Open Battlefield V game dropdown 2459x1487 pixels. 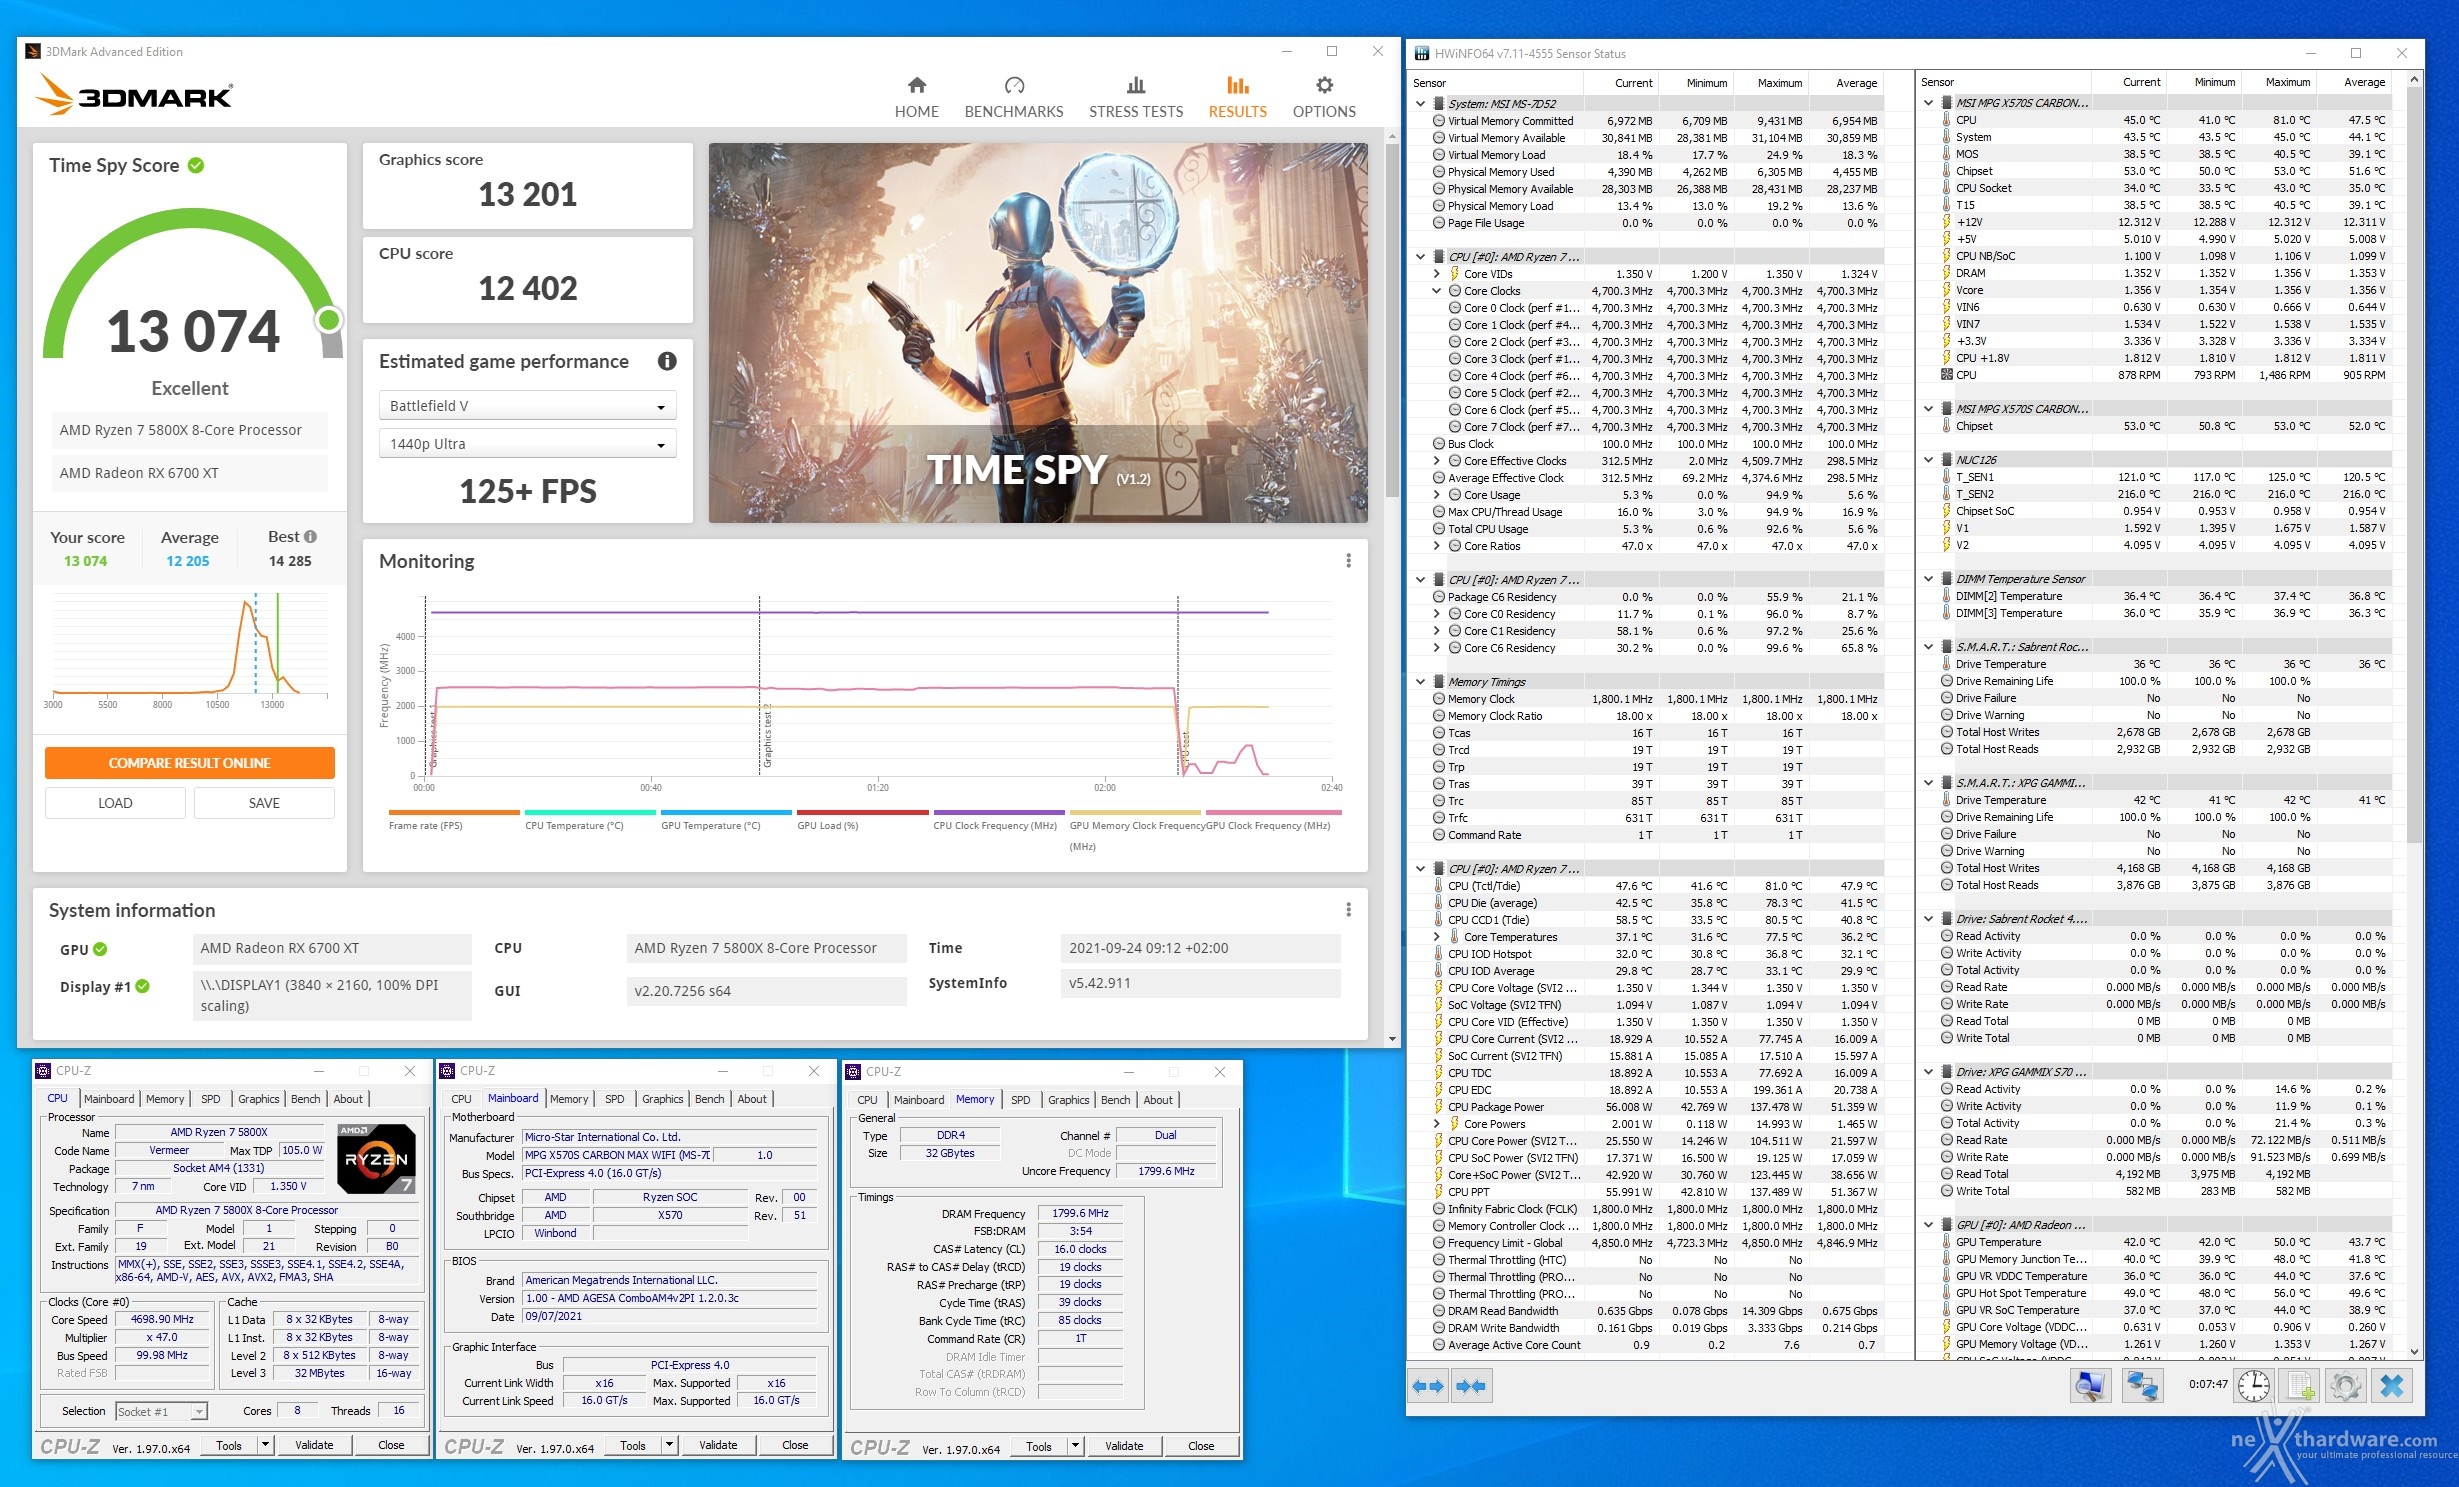527,406
